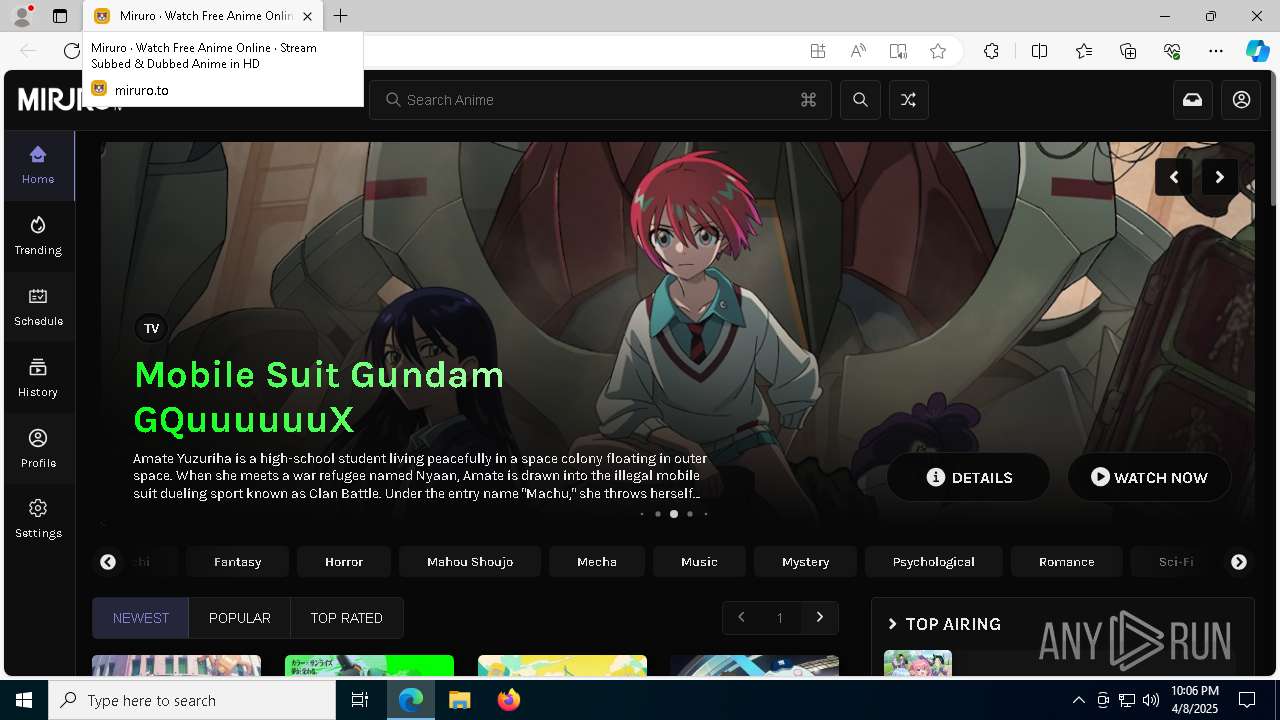Select the Fantasy genre

point(238,562)
